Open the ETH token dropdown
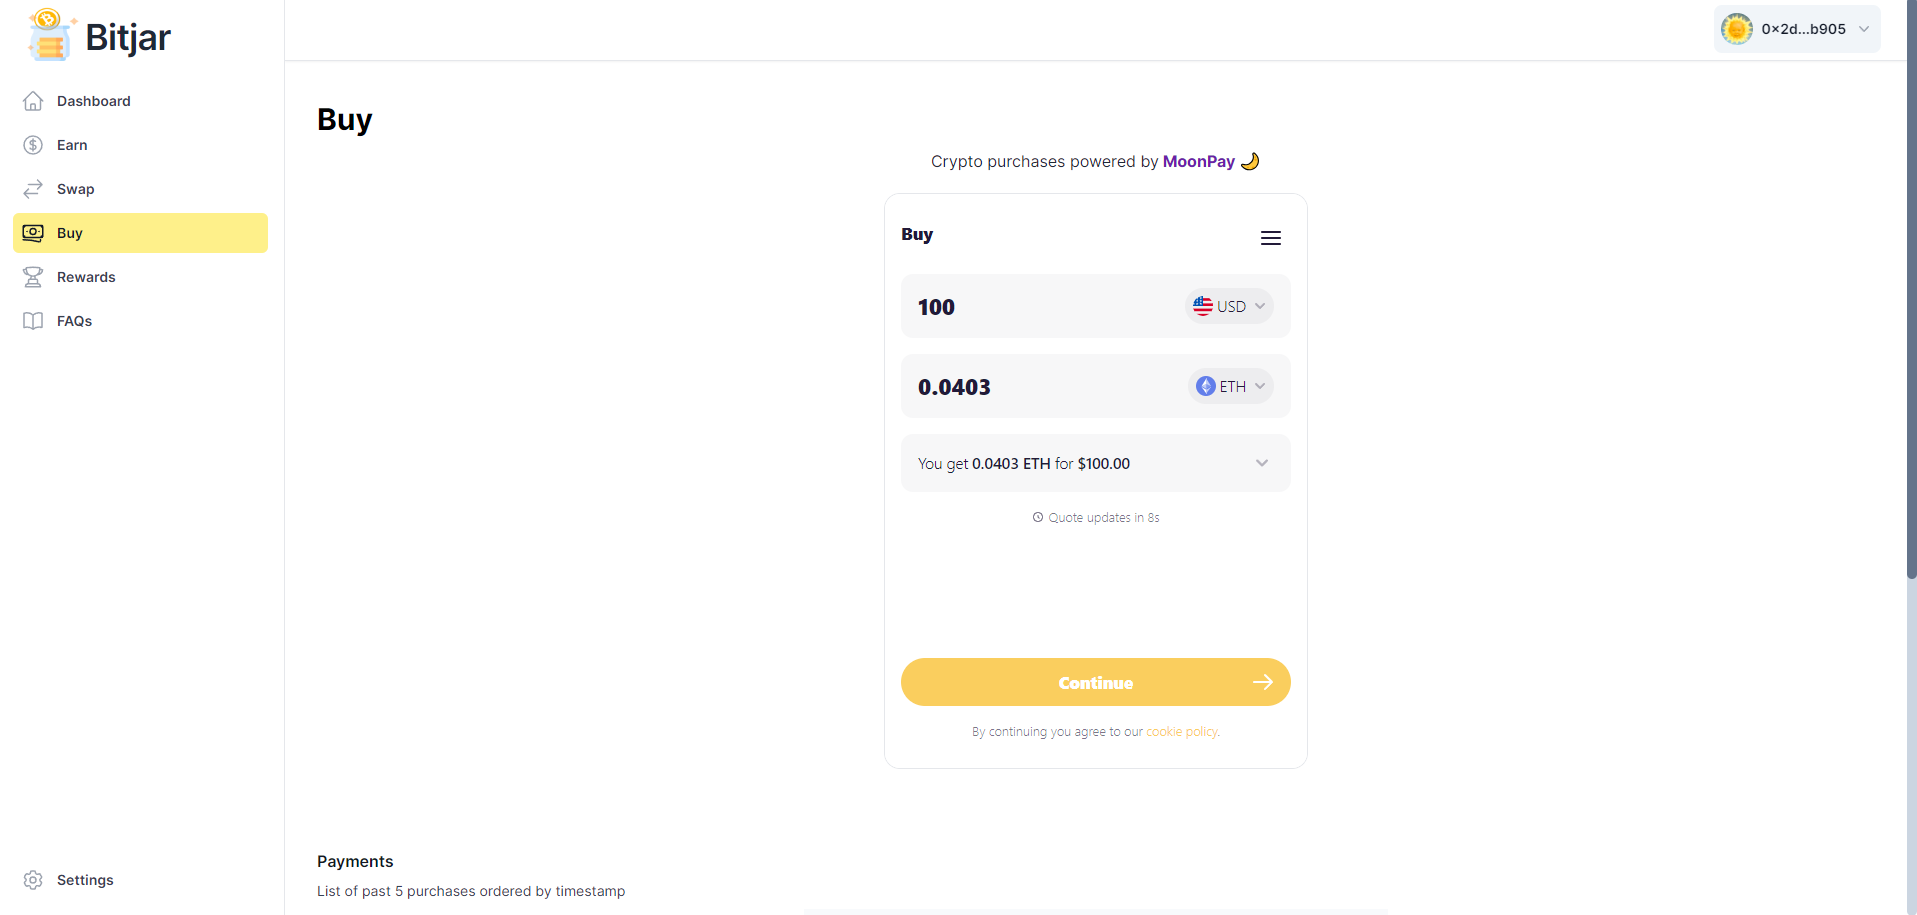The width and height of the screenshot is (1917, 915). tap(1230, 386)
